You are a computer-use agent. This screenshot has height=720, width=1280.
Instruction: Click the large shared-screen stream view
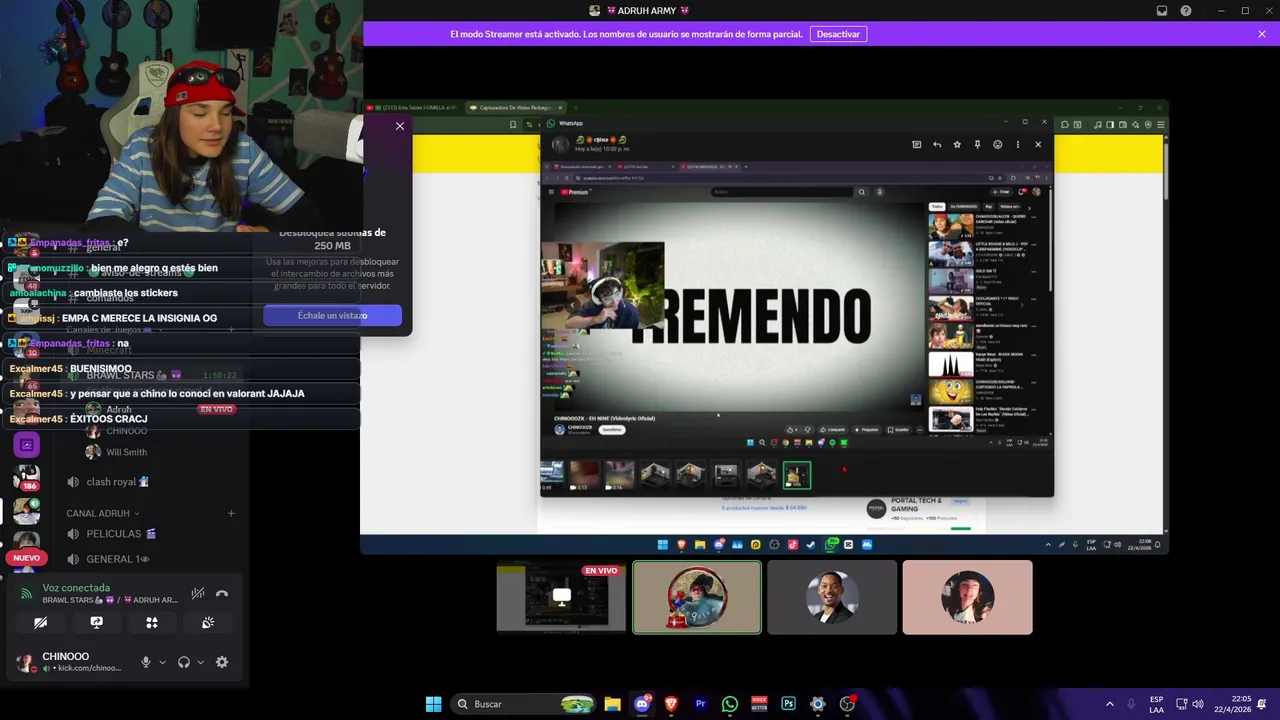click(x=765, y=327)
